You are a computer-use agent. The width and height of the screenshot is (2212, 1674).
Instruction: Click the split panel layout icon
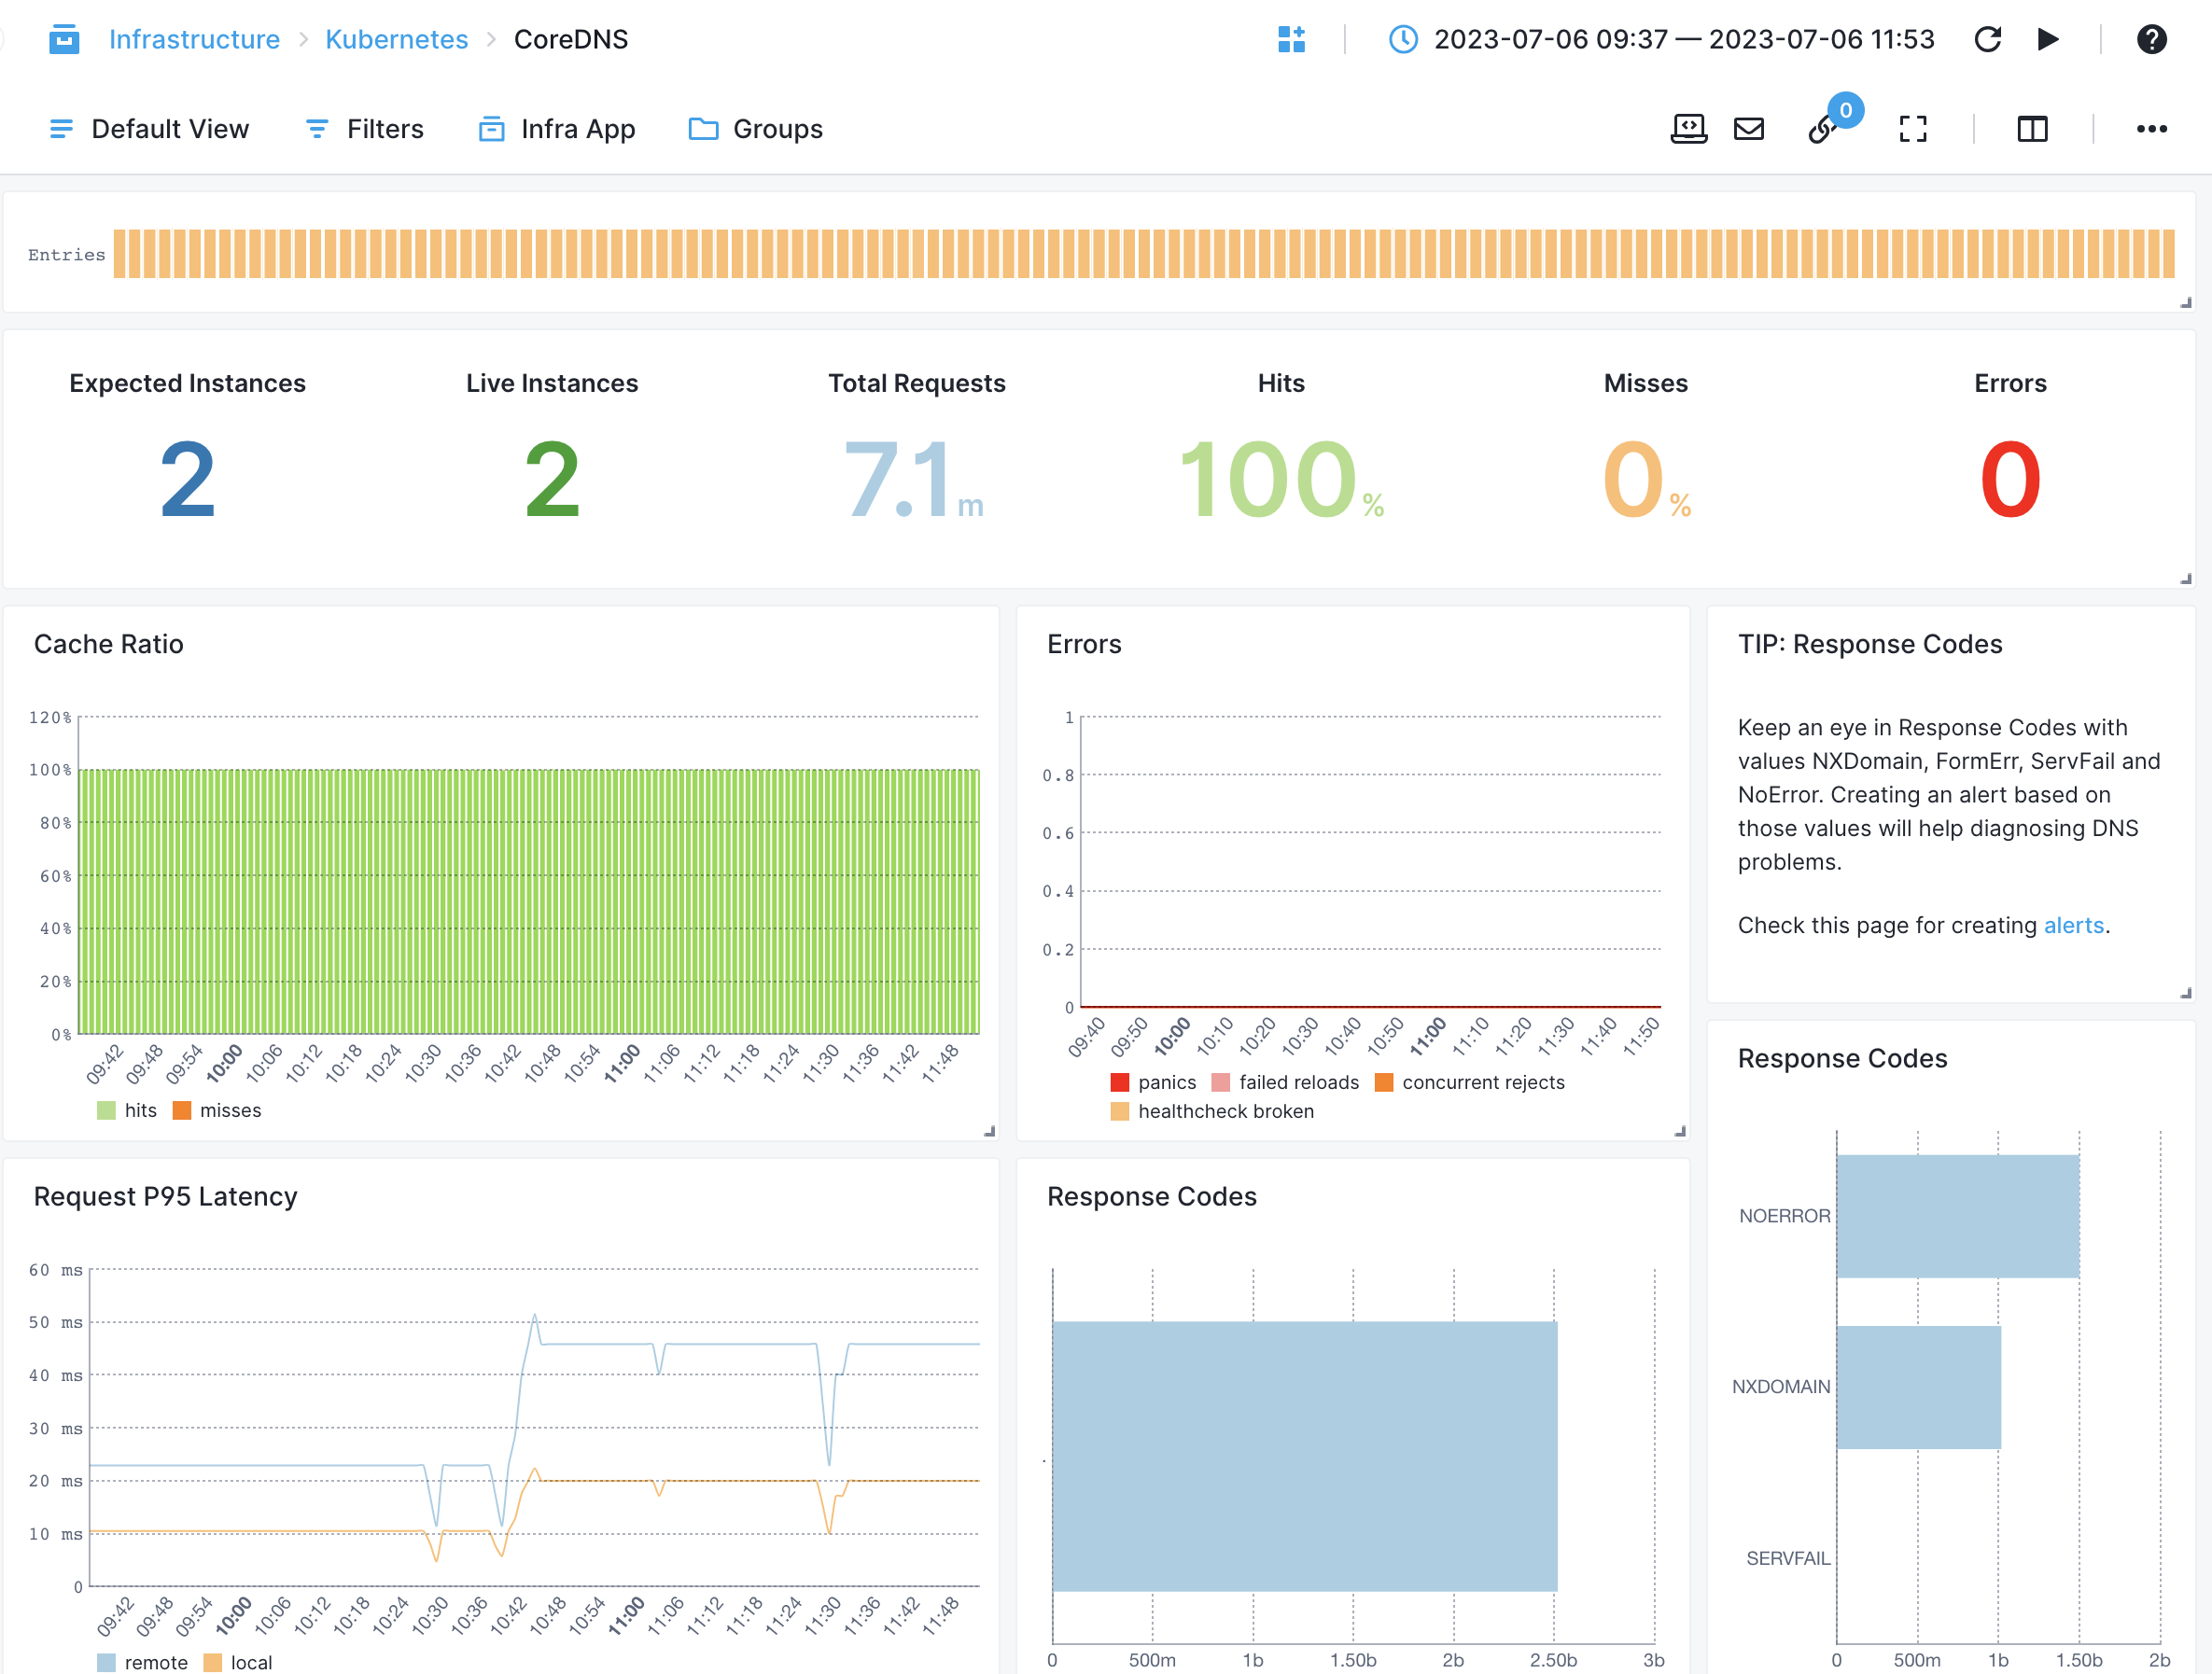click(x=2033, y=127)
